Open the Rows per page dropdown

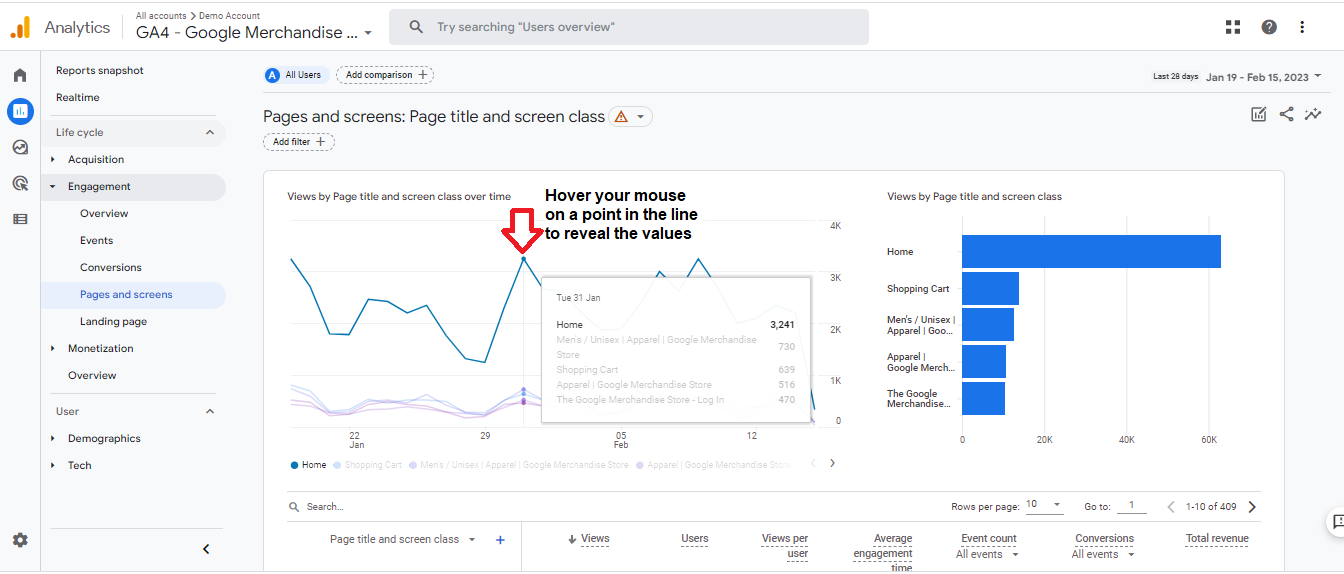click(1044, 505)
